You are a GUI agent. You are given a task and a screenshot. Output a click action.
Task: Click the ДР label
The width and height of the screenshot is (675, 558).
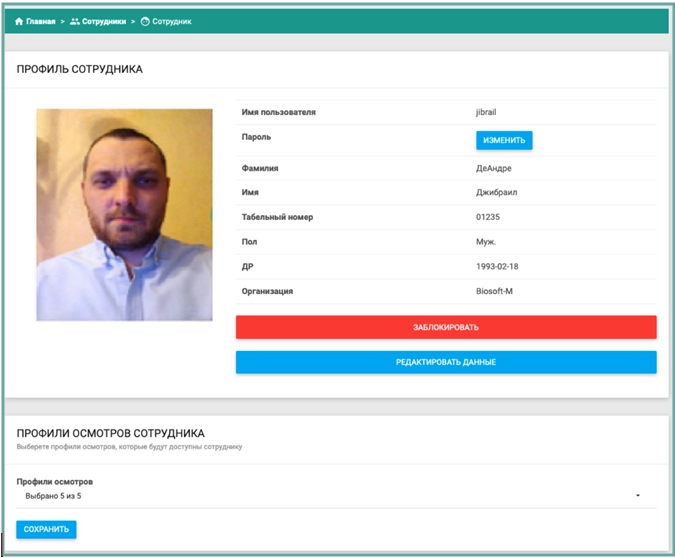pos(248,267)
